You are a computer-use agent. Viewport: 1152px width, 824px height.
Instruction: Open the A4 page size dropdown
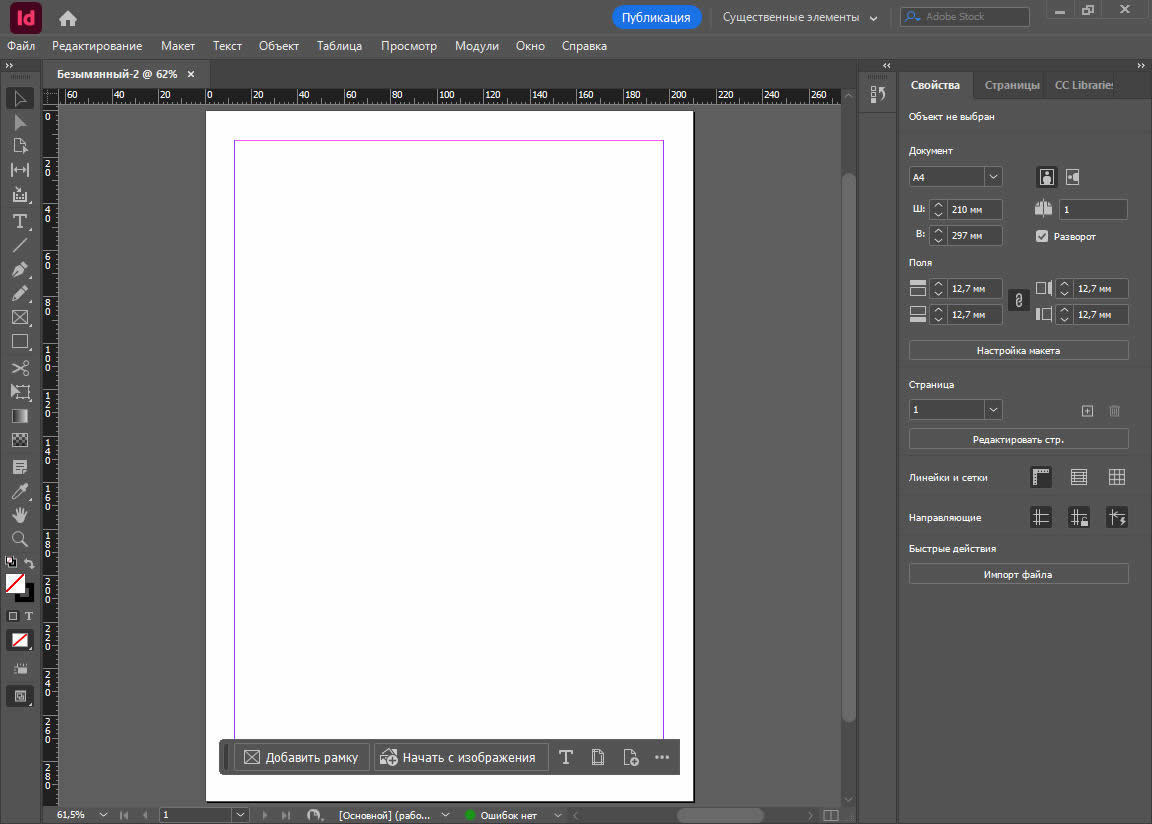tap(993, 176)
